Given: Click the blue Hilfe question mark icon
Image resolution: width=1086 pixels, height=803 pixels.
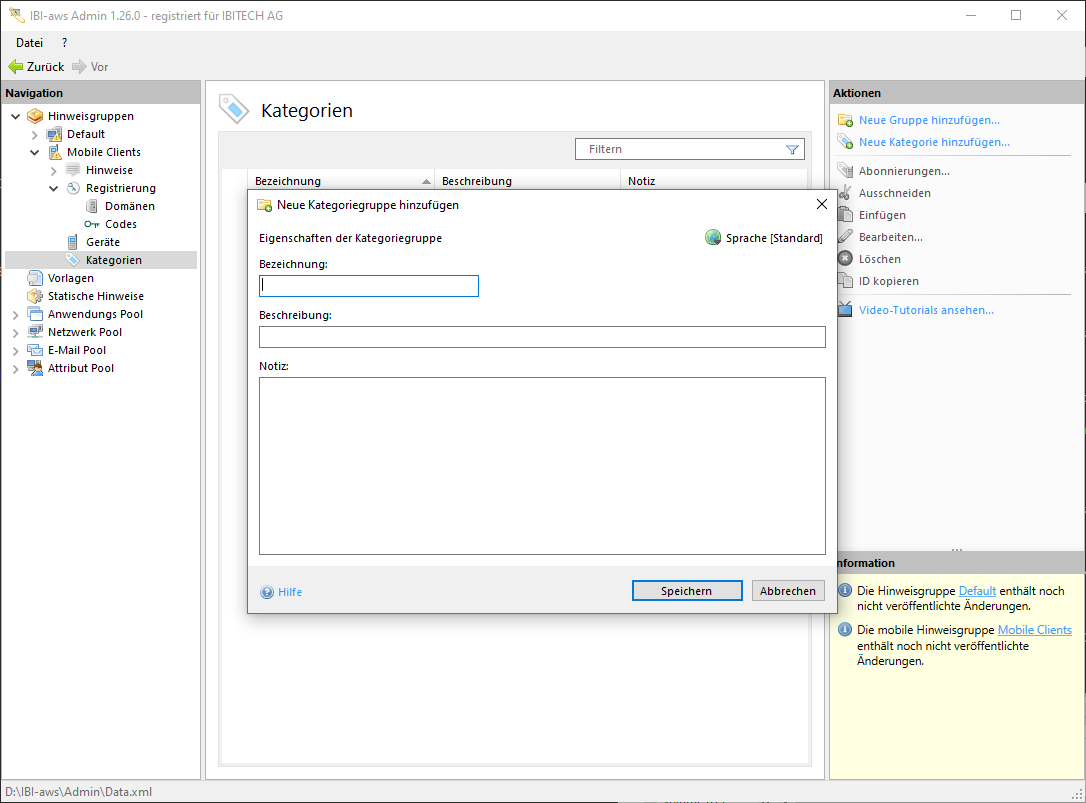Looking at the screenshot, I should (267, 592).
